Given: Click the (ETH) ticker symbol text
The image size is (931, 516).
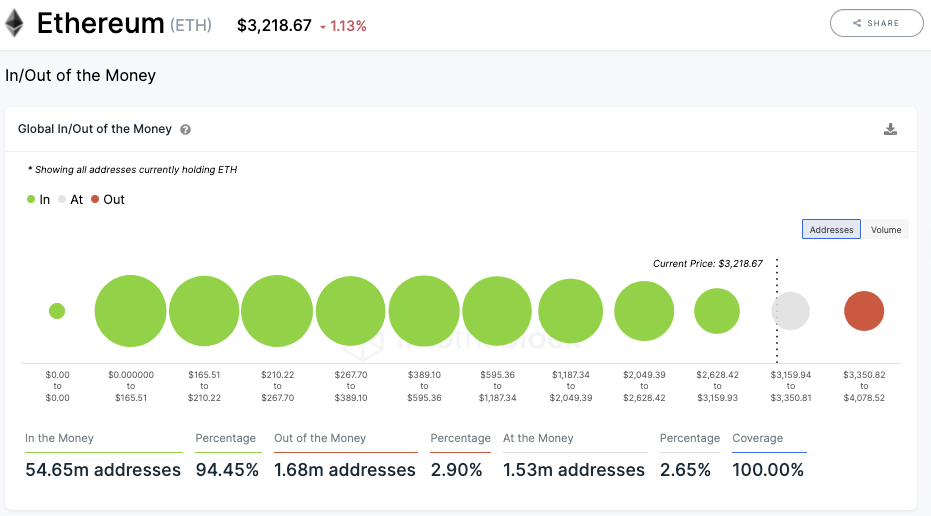Looking at the screenshot, I should coord(191,26).
